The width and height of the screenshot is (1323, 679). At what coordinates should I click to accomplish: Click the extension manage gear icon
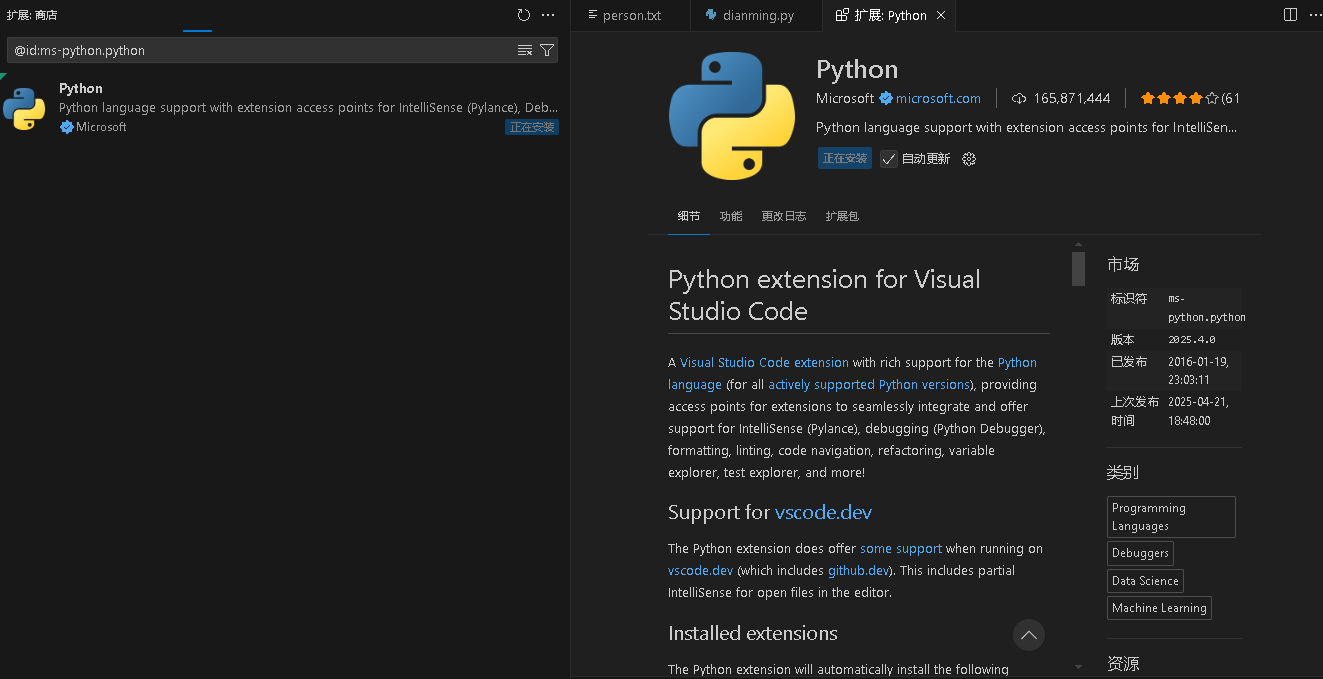[968, 159]
